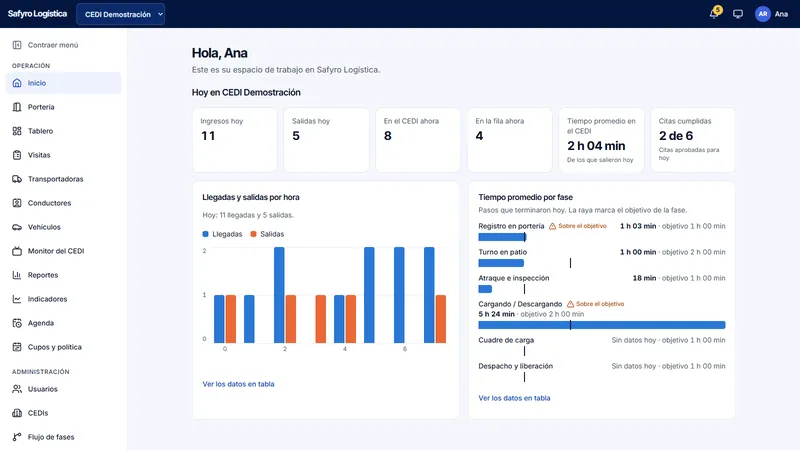Click the Reportes bar chart icon

17,275
